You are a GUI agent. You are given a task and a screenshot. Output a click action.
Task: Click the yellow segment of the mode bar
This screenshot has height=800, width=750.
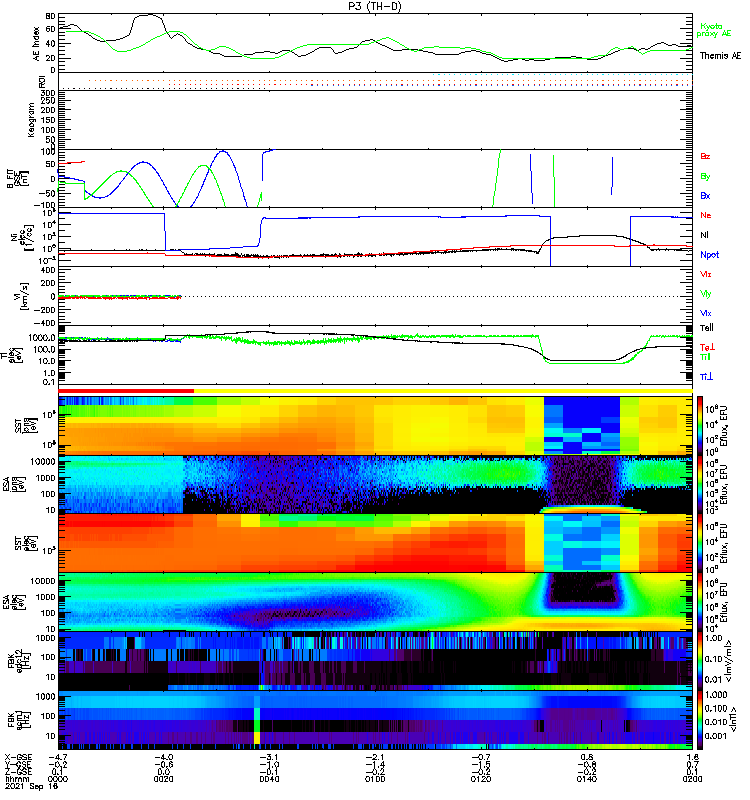point(443,391)
